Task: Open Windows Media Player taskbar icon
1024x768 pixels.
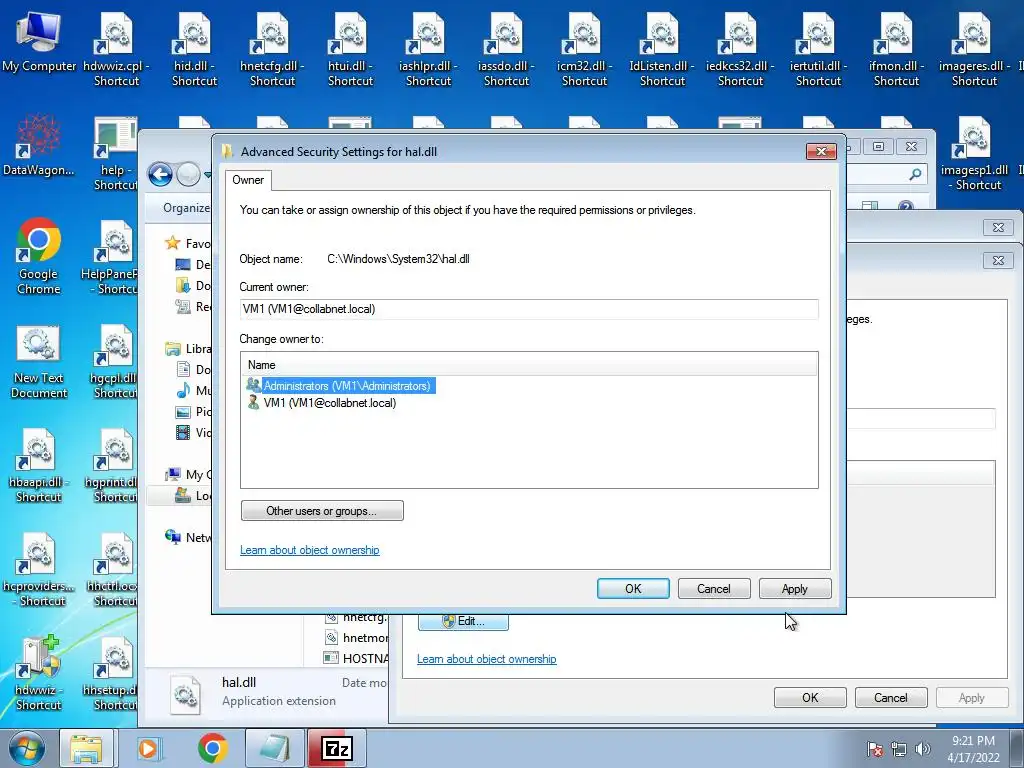Action: (149, 748)
